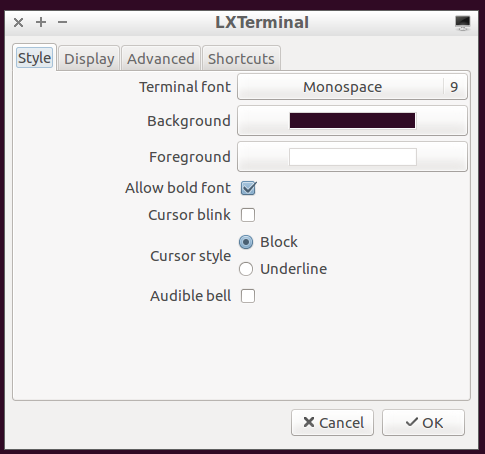Select the Underline cursor style
The image size is (485, 454).
click(x=246, y=269)
